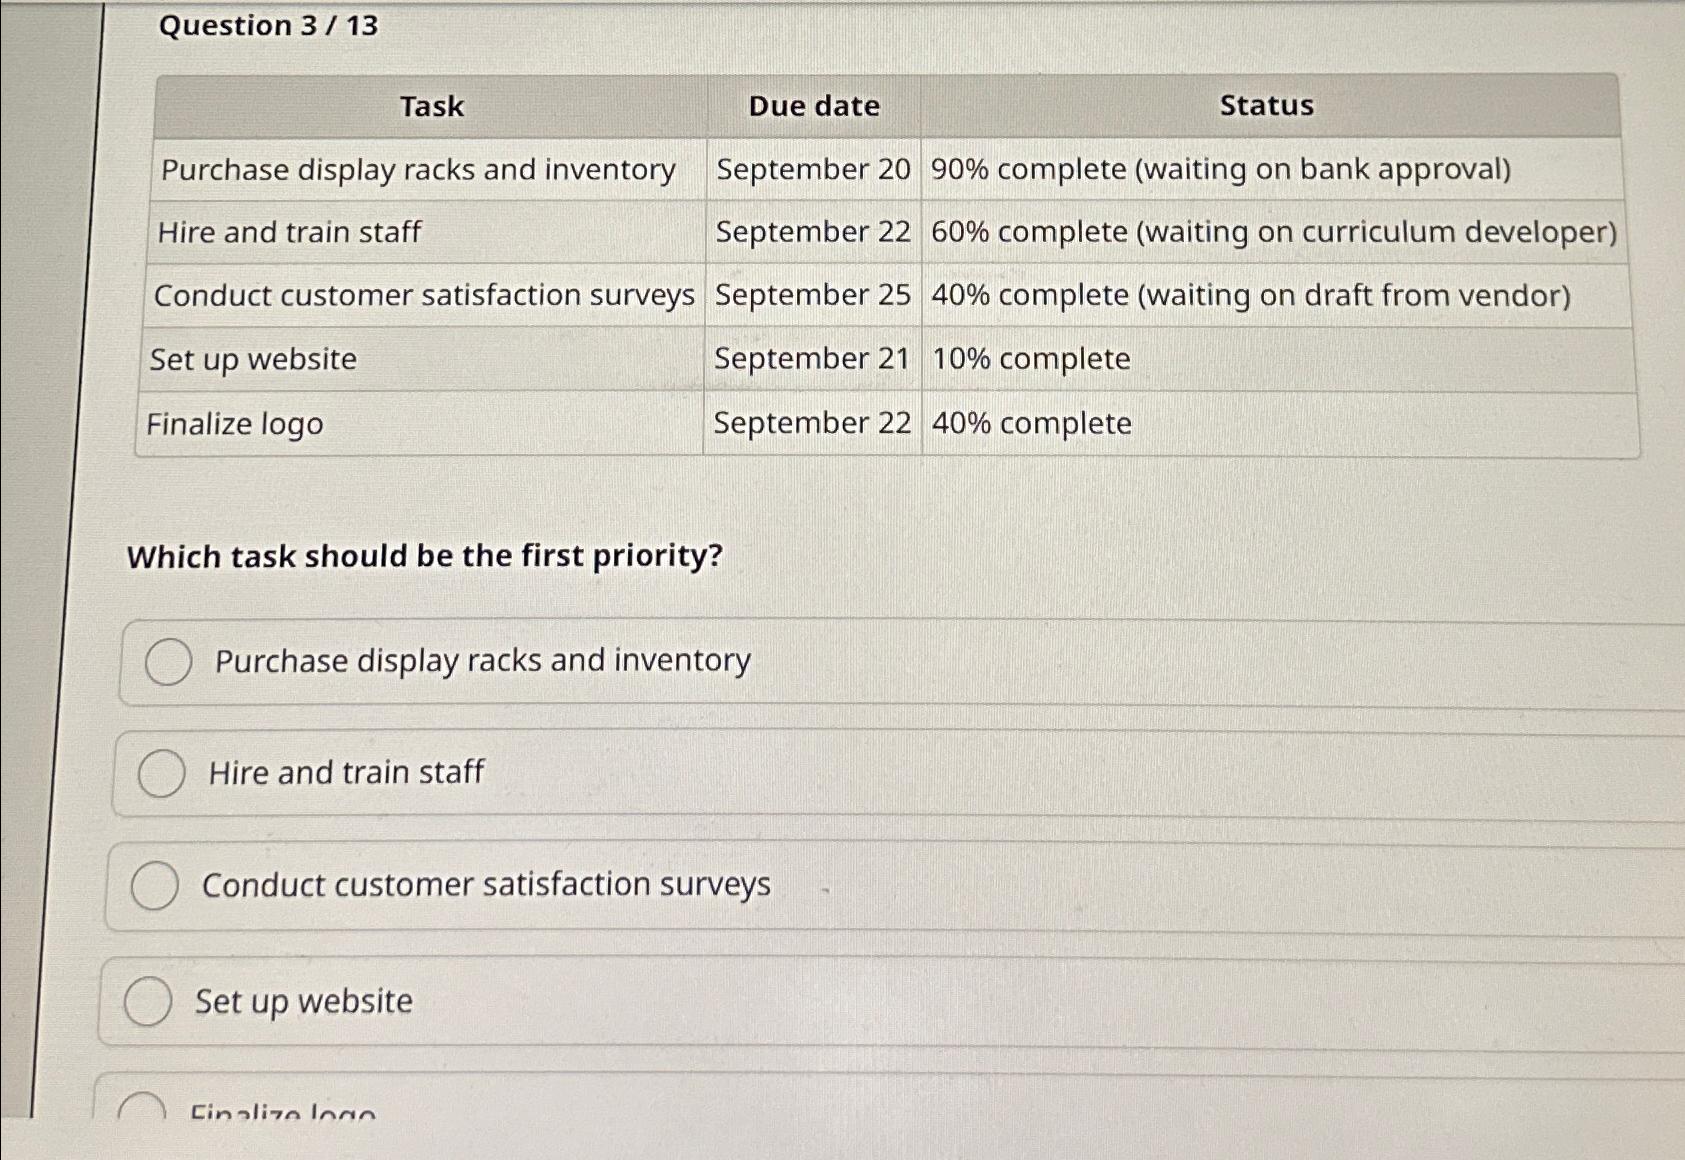Select the Hire and train staff option
Screen dimensions: 1685x1160
[162, 773]
